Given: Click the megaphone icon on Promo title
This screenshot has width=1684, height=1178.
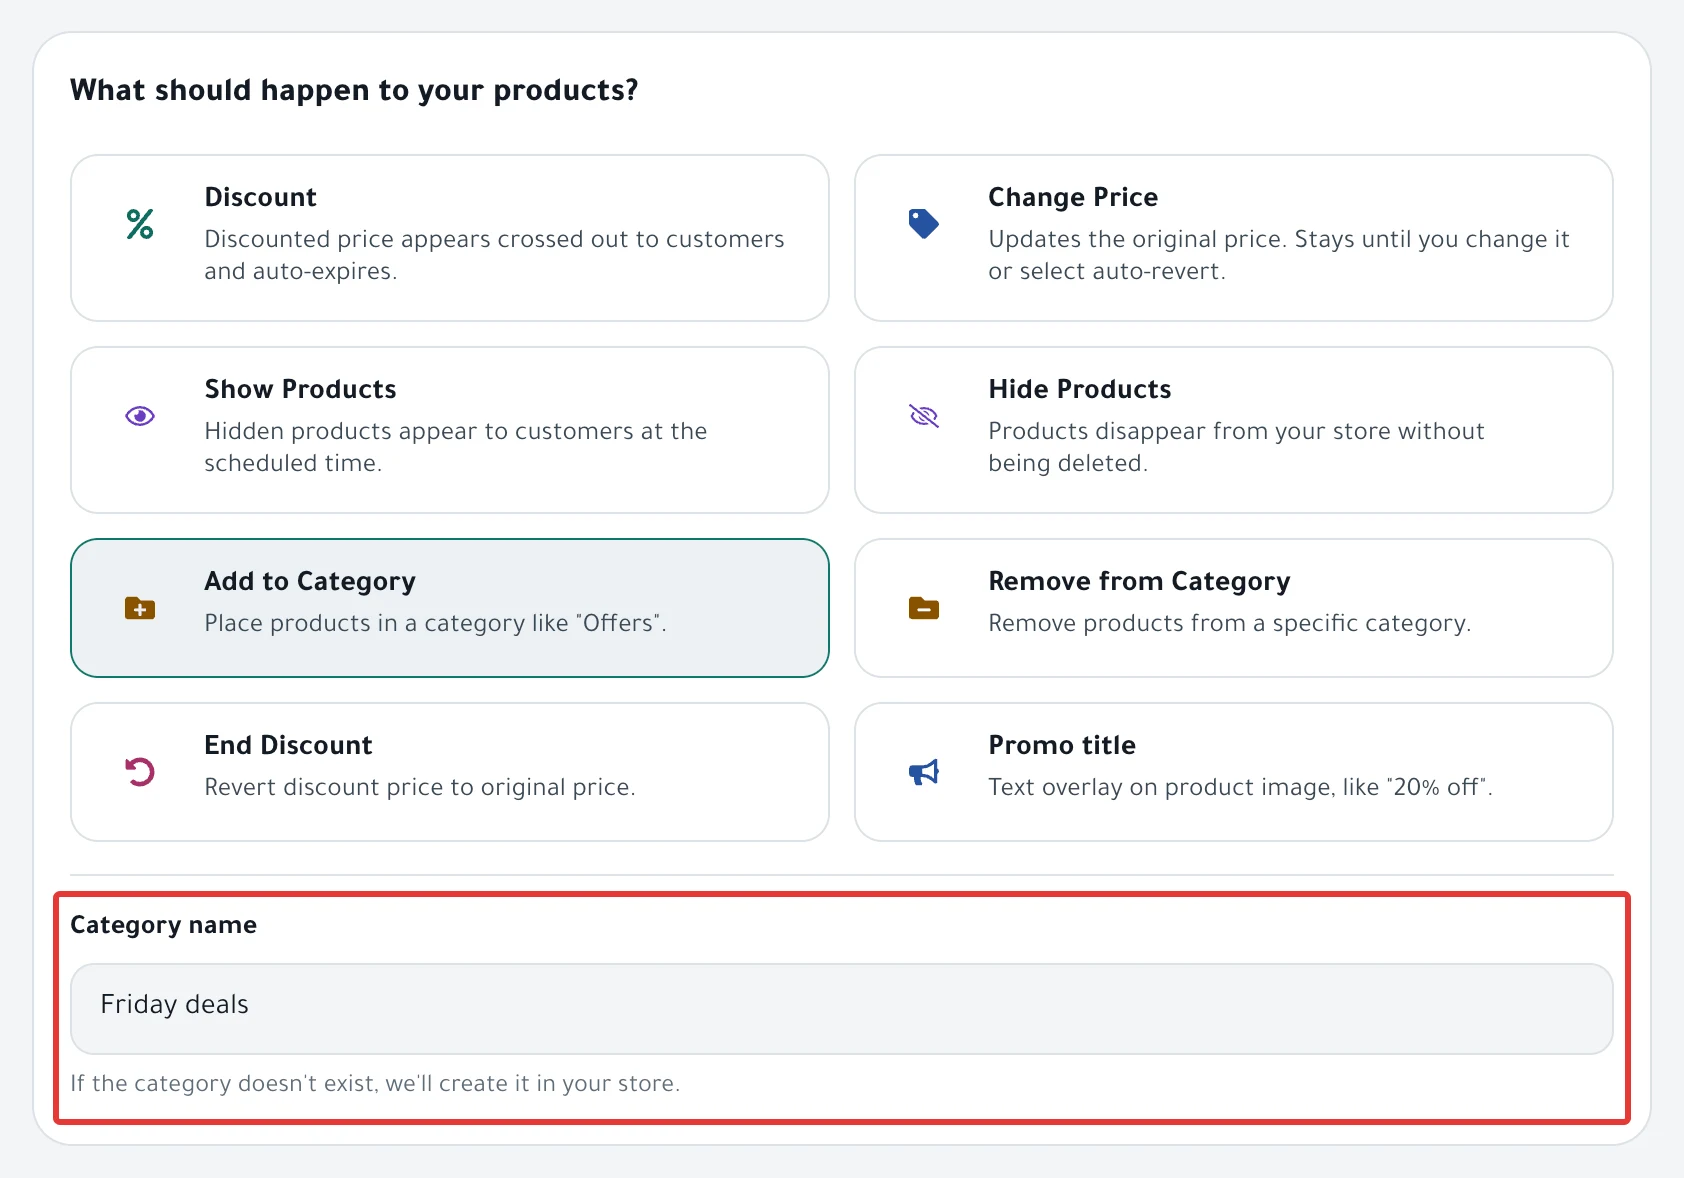Looking at the screenshot, I should (x=924, y=772).
